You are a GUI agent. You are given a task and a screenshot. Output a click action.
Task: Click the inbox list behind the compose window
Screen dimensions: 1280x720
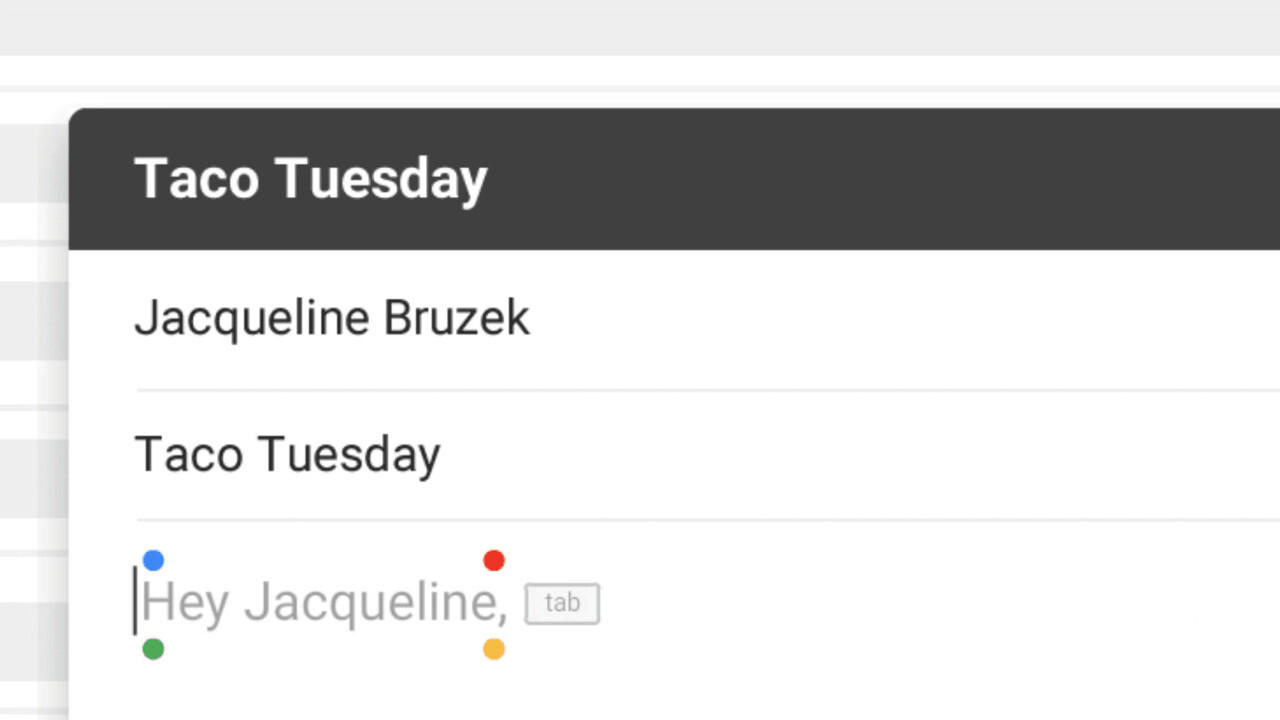32,400
